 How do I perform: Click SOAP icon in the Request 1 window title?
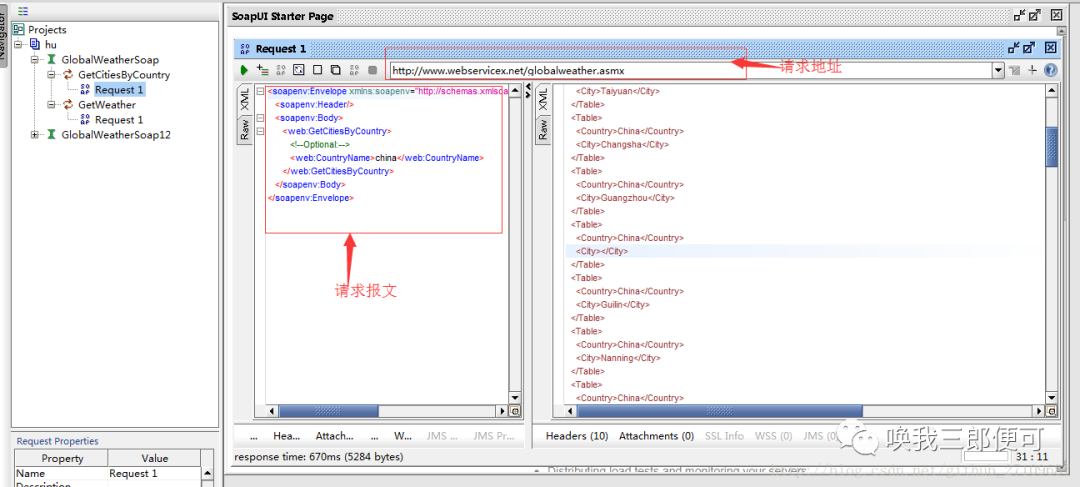coord(245,49)
